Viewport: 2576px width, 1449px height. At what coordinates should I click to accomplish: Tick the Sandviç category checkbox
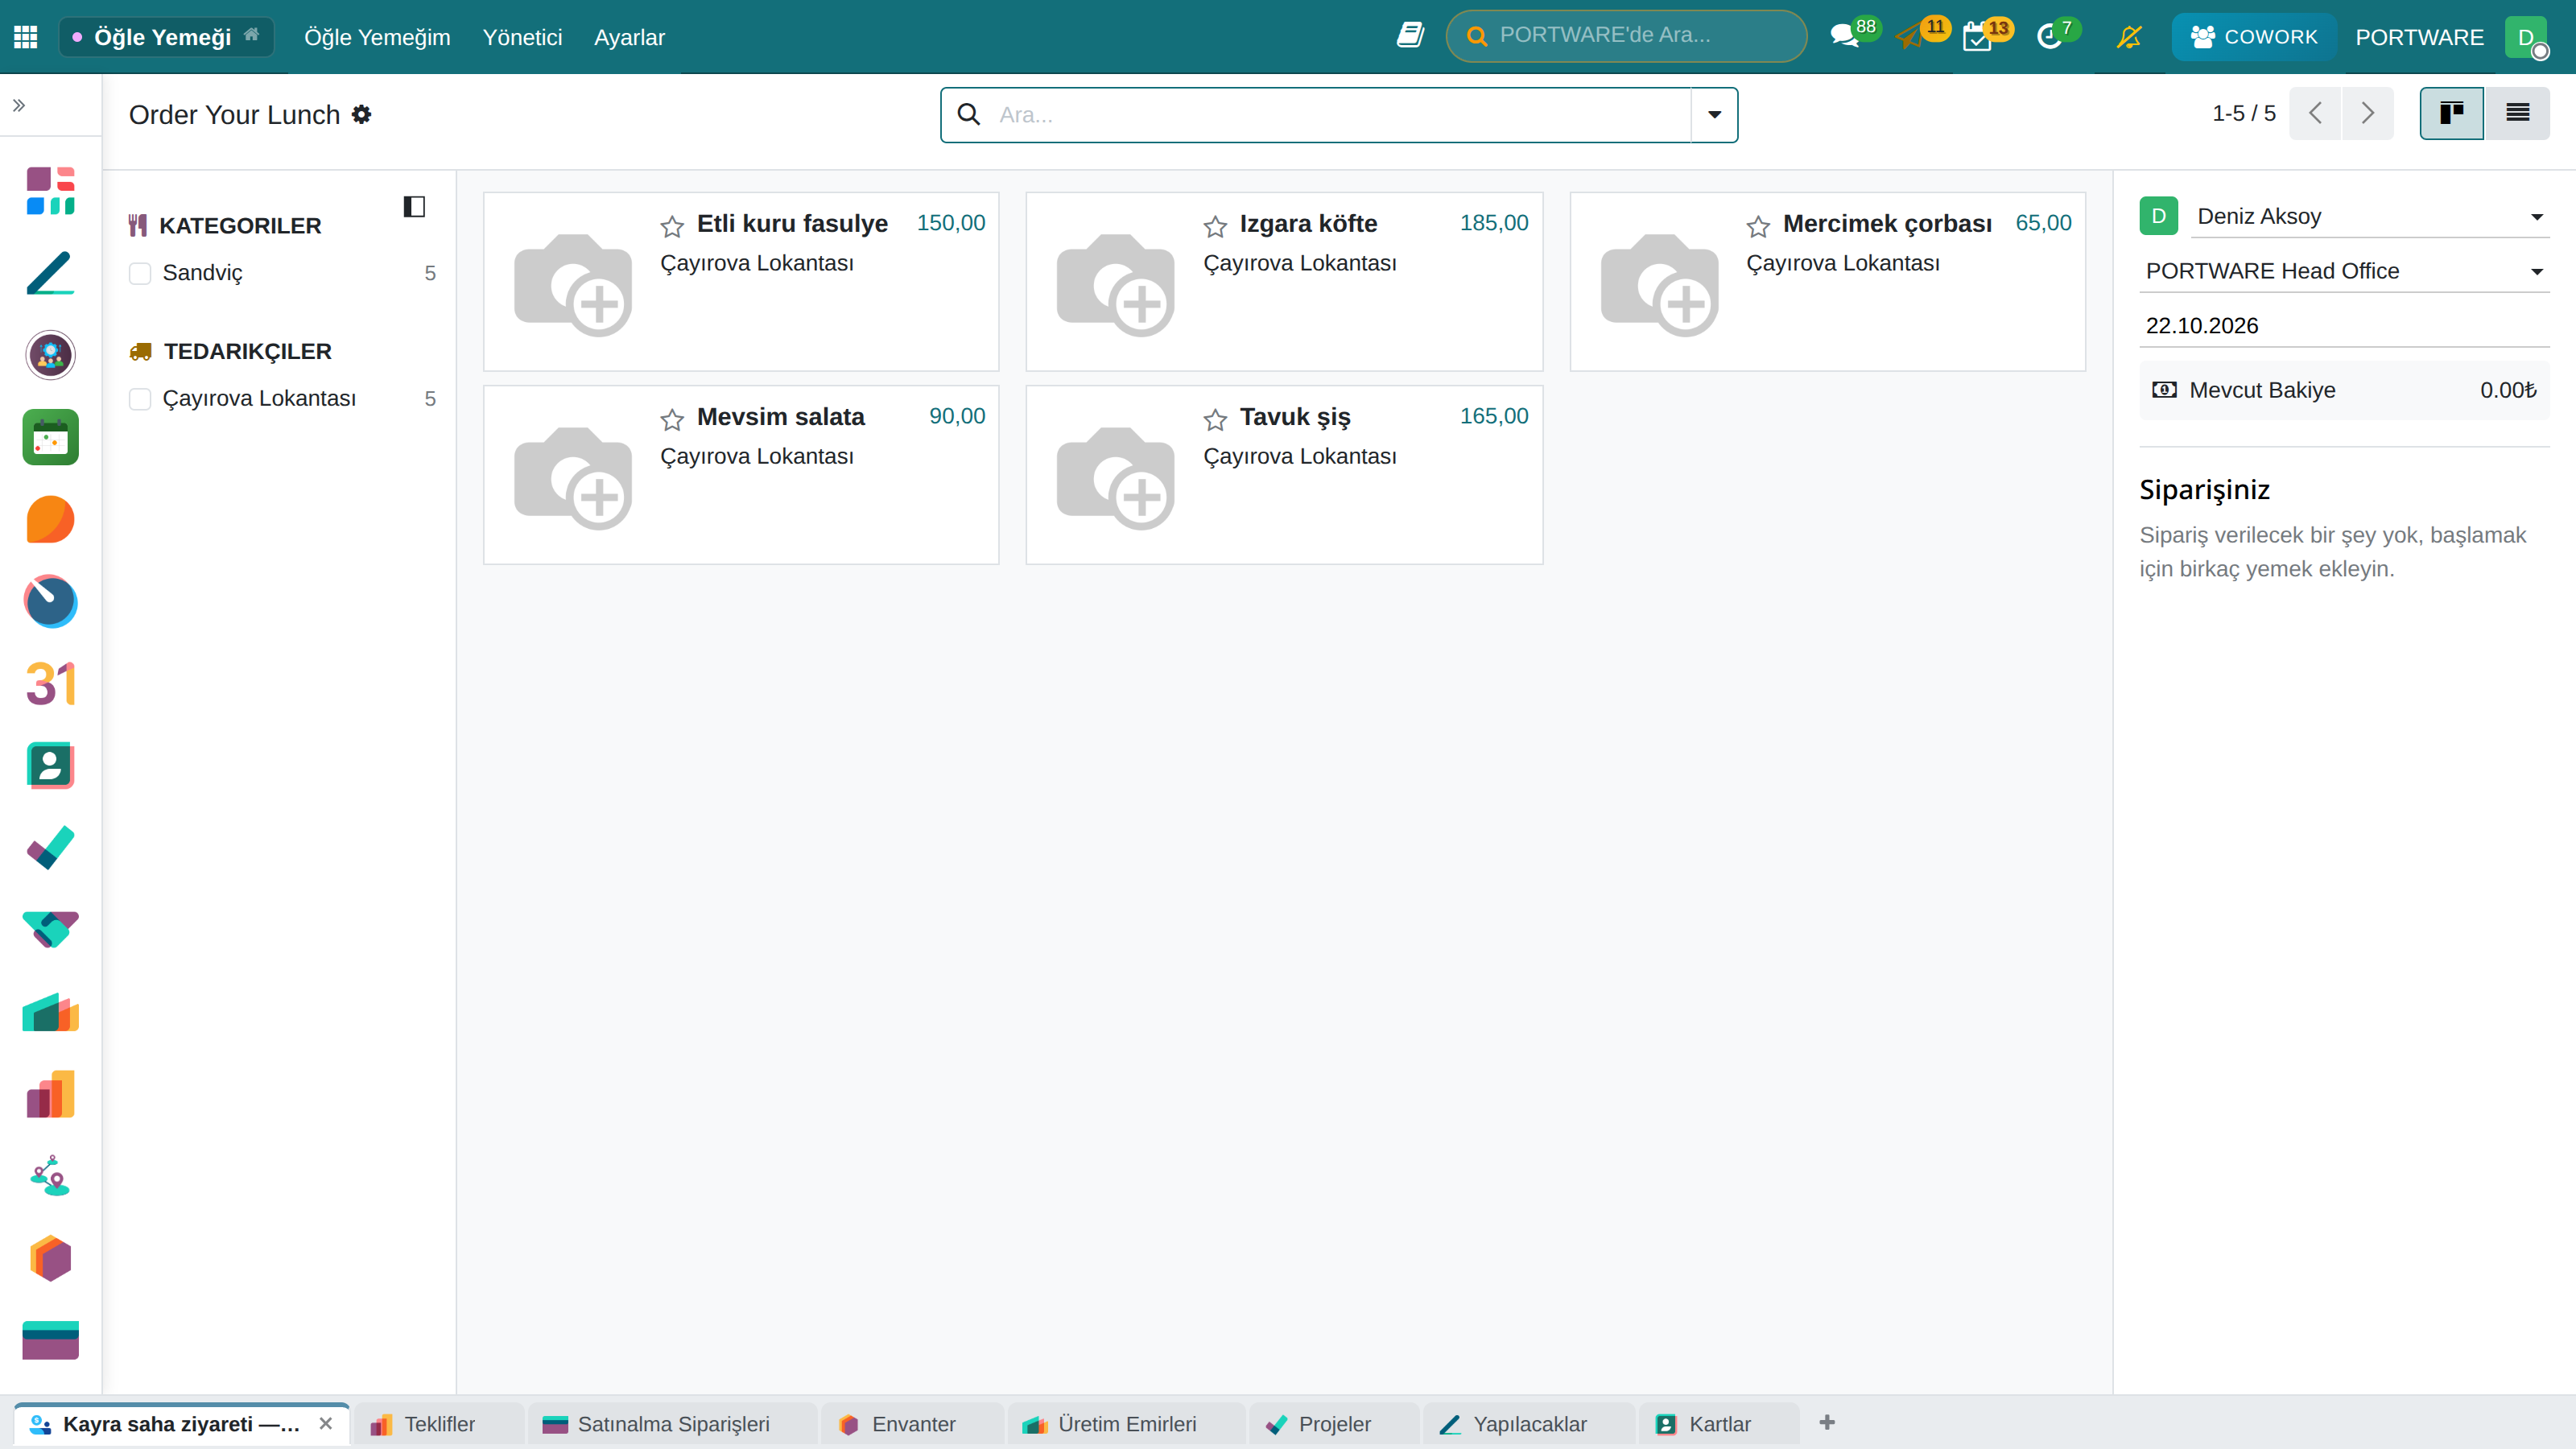tap(140, 273)
